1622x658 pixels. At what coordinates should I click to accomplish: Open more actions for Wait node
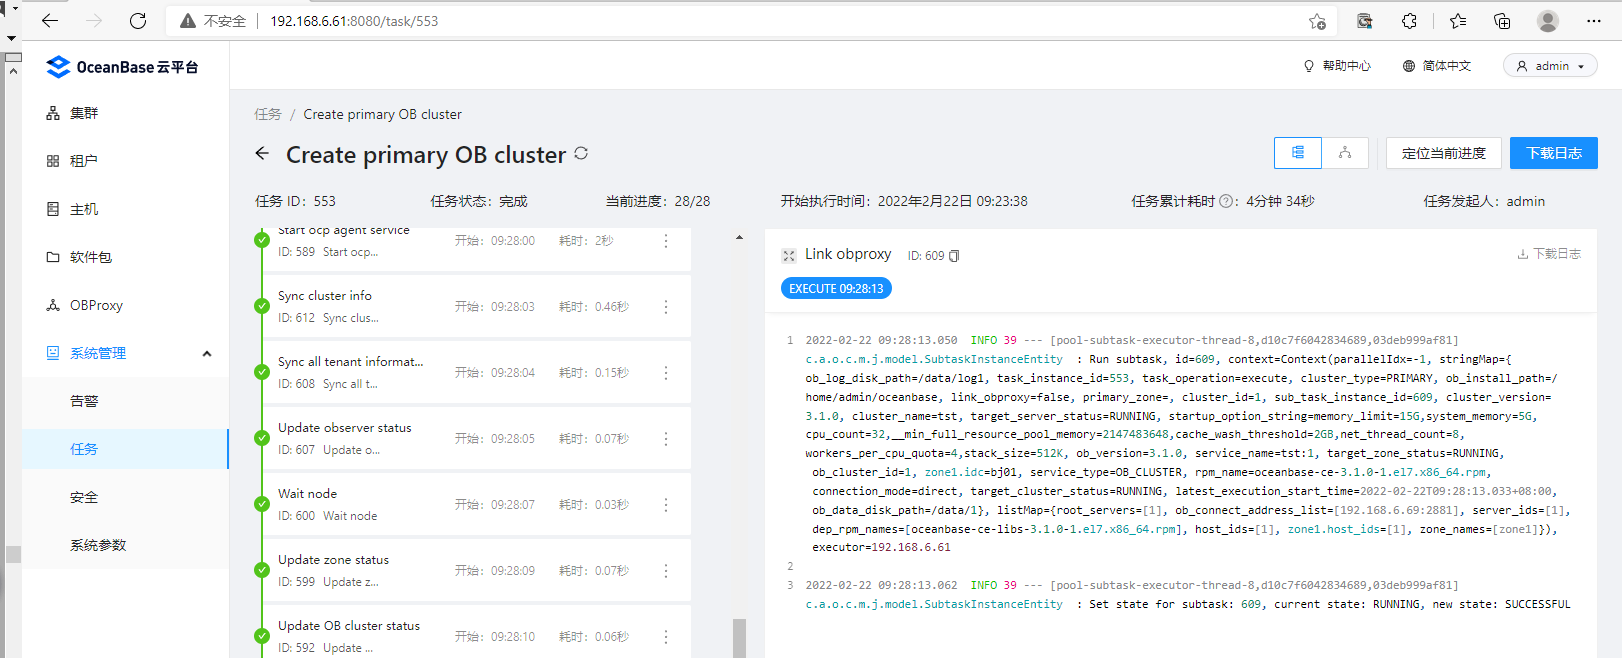click(666, 505)
